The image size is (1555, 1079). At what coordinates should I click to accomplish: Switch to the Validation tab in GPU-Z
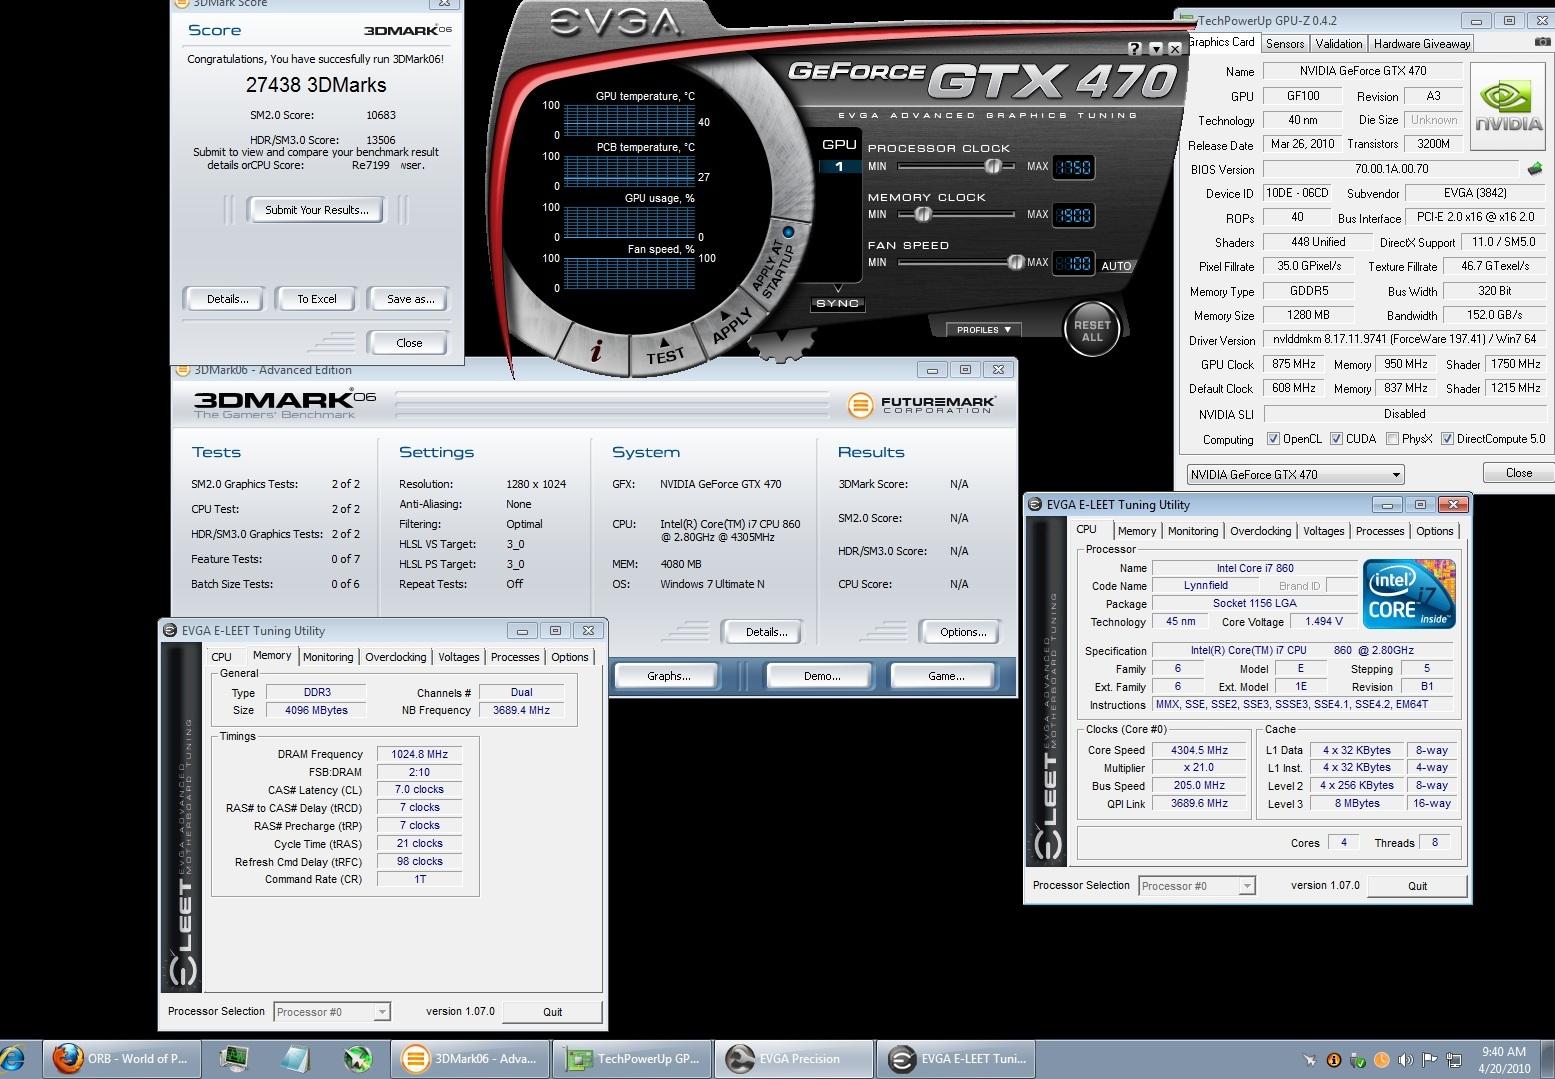pos(1338,44)
